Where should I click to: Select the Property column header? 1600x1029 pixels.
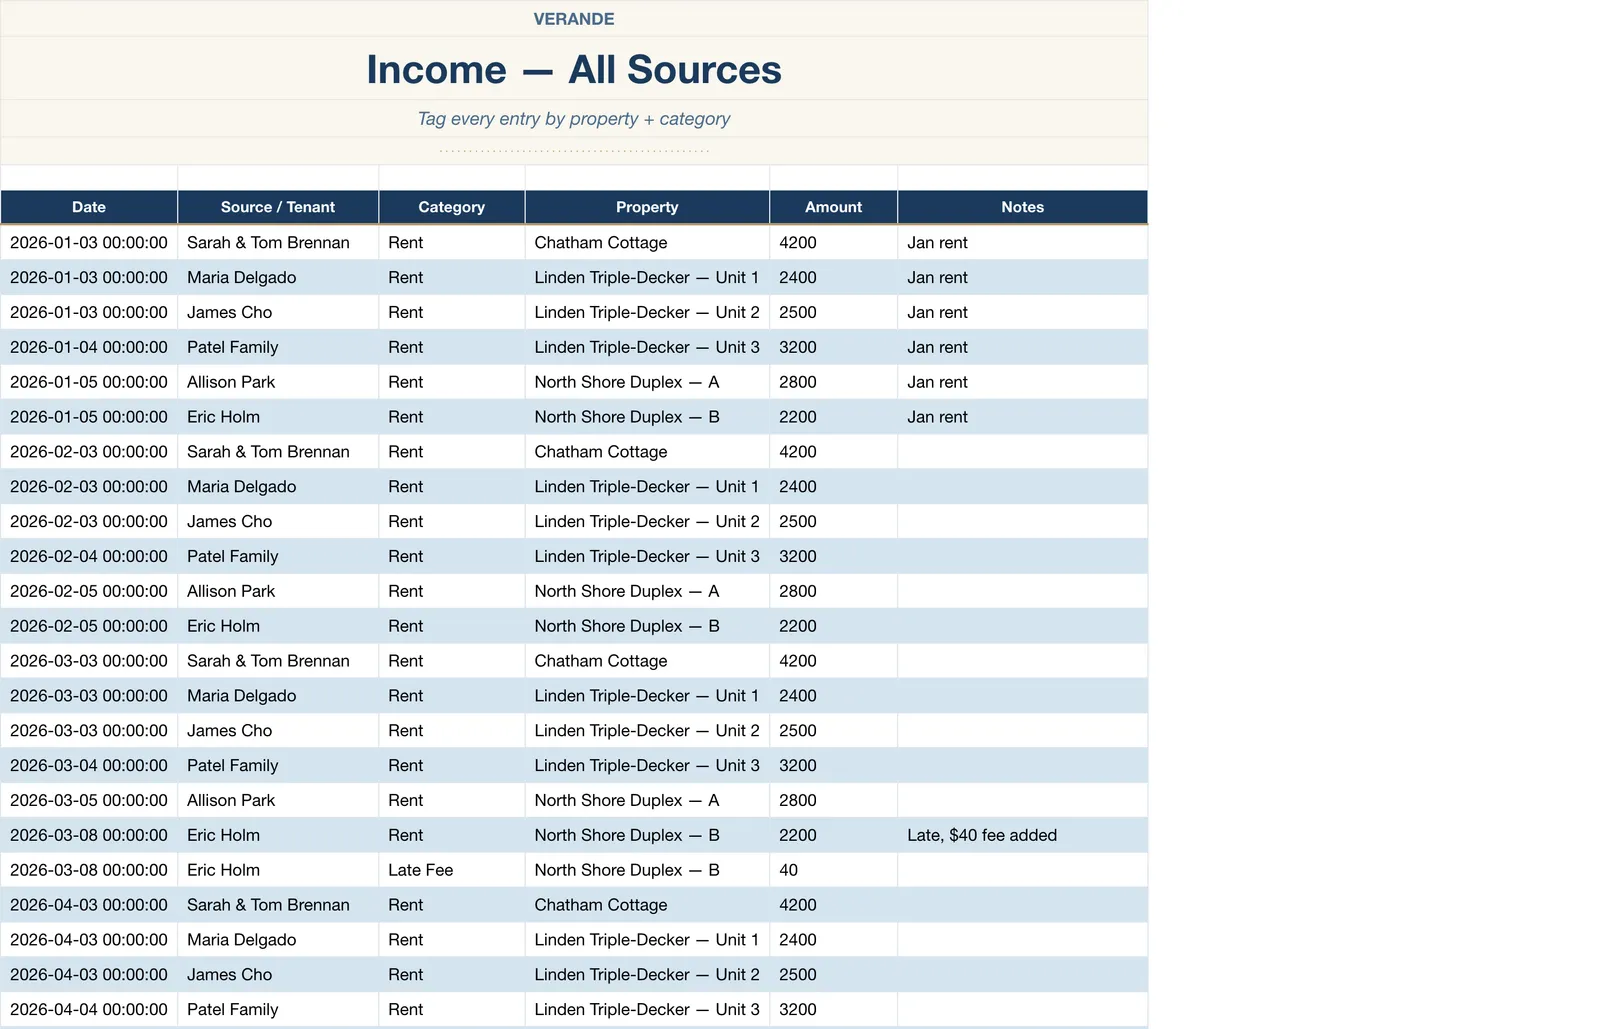click(647, 207)
